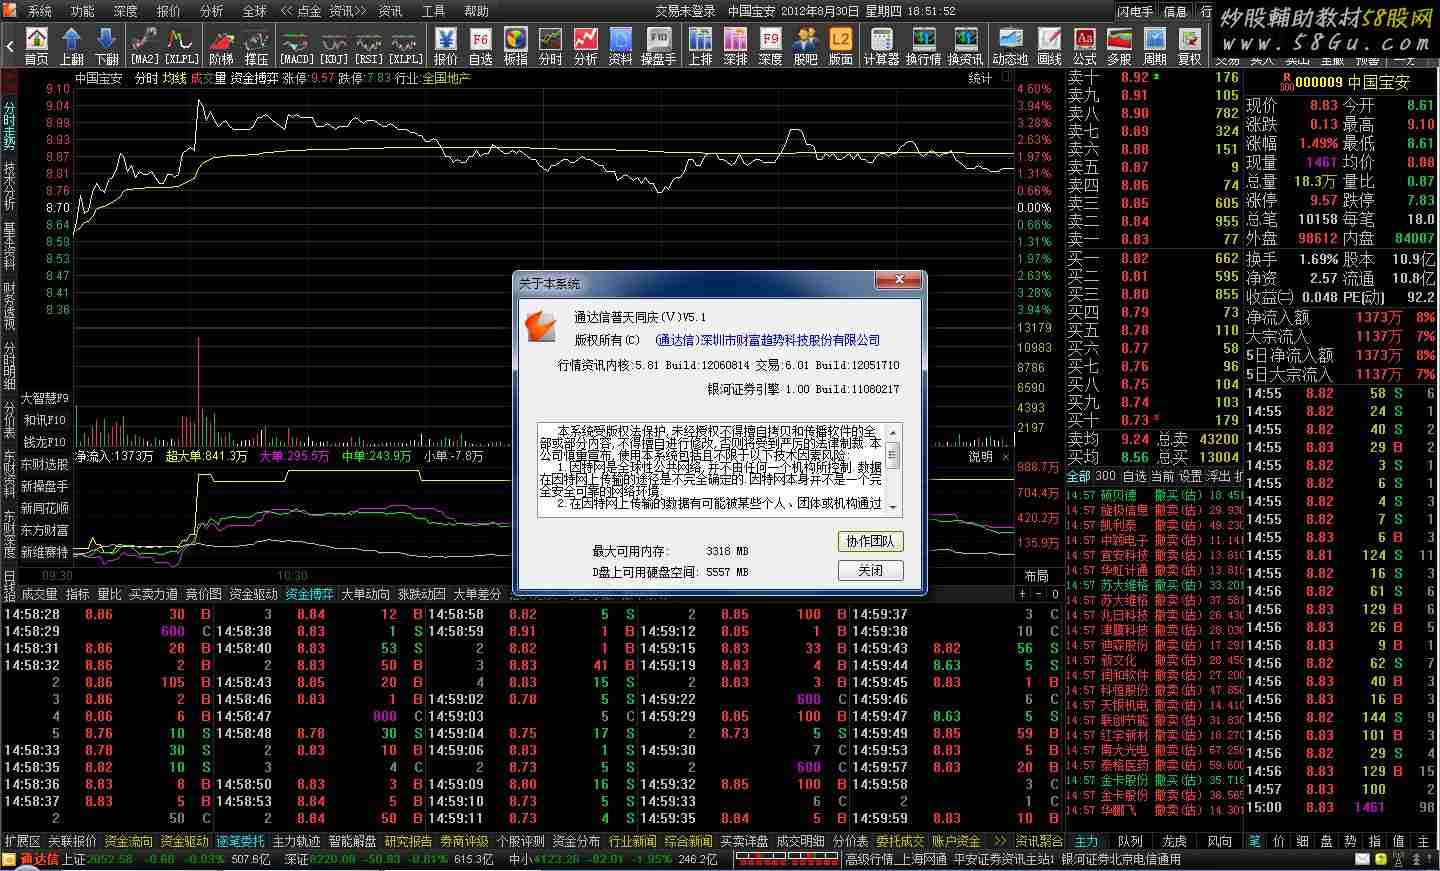The width and height of the screenshot is (1440, 871).
Task: Launch the 操盘手 toolbar icon
Action: click(x=658, y=46)
